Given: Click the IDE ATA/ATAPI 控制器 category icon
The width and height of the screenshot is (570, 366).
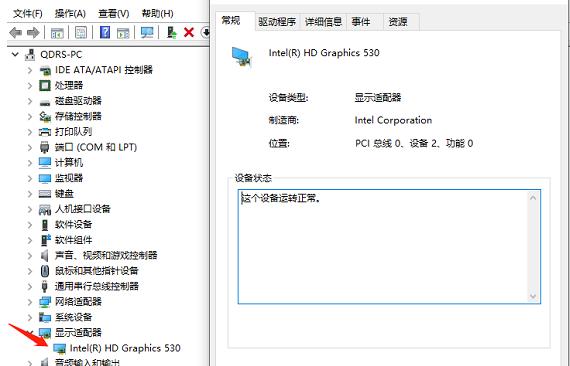Looking at the screenshot, I should click(45, 70).
